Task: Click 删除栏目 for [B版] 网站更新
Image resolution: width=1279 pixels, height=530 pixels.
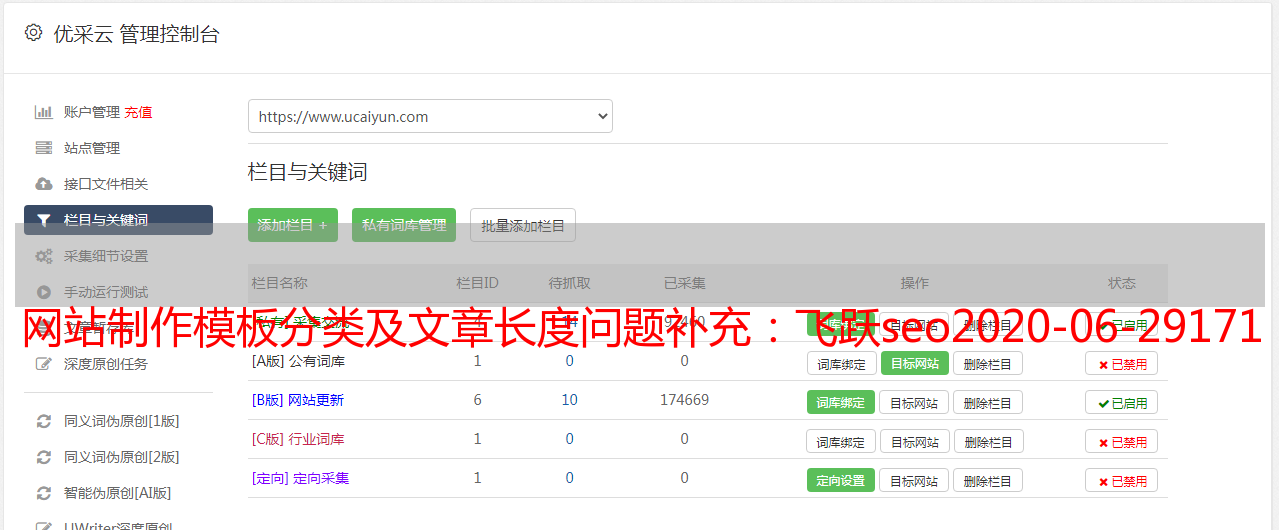Action: click(988, 402)
